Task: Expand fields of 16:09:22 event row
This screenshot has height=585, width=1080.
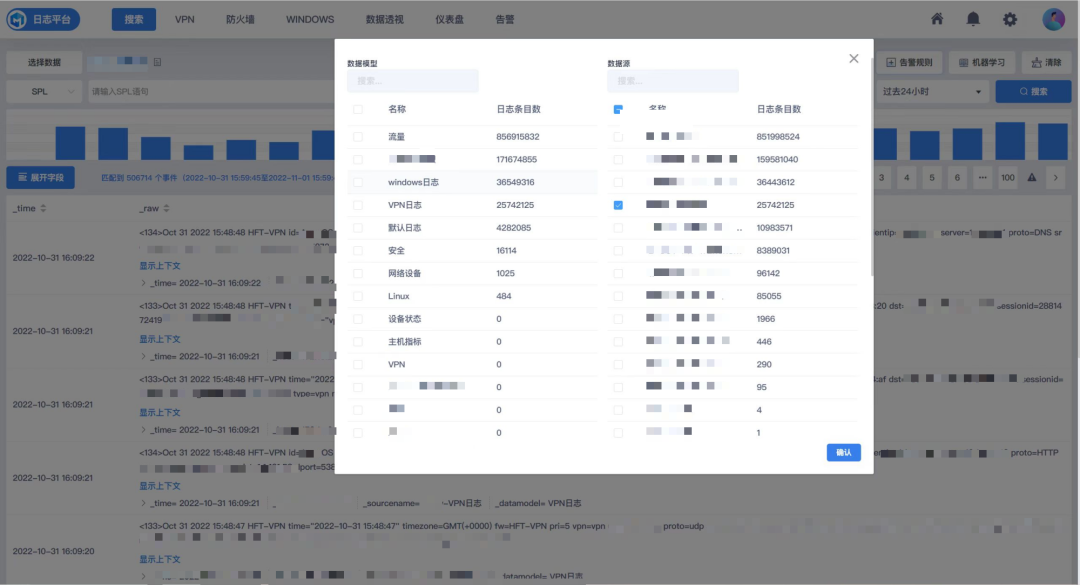Action: pyautogui.click(x=143, y=283)
